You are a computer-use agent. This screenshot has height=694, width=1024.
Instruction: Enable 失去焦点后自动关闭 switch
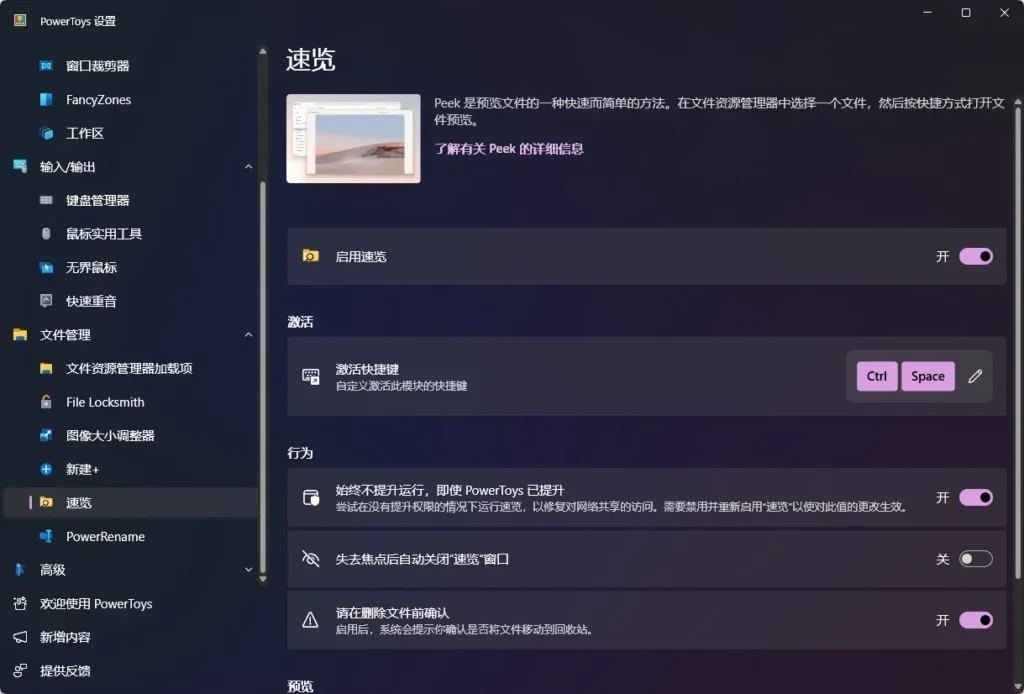point(976,559)
